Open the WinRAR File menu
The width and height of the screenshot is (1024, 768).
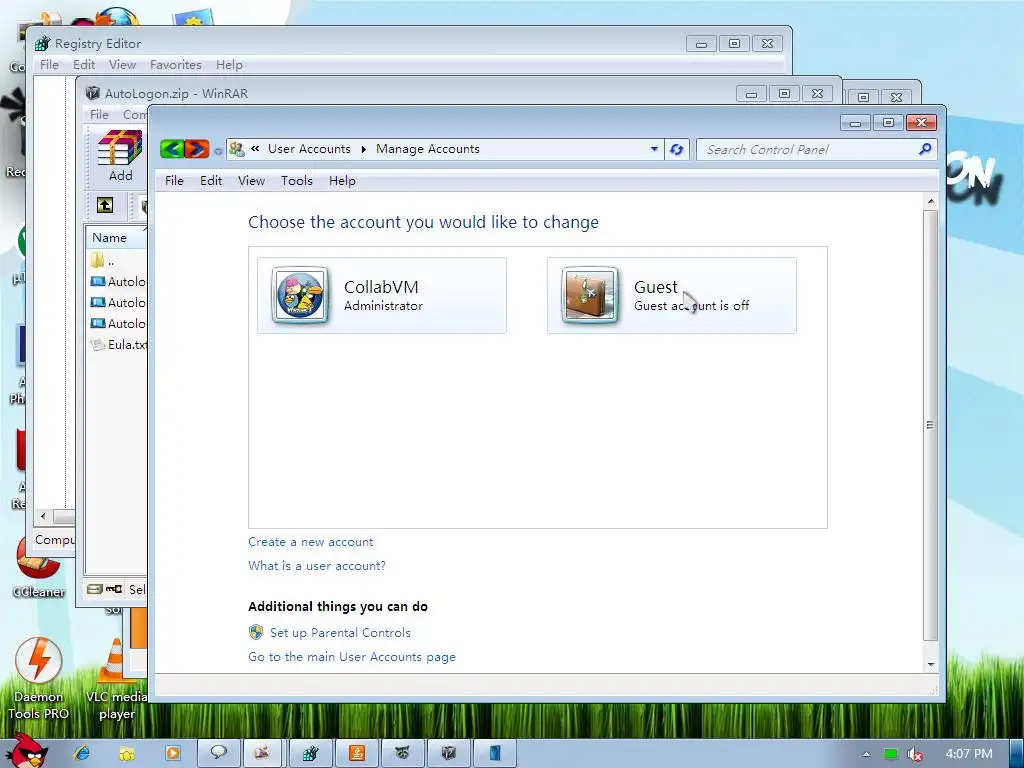click(x=99, y=114)
